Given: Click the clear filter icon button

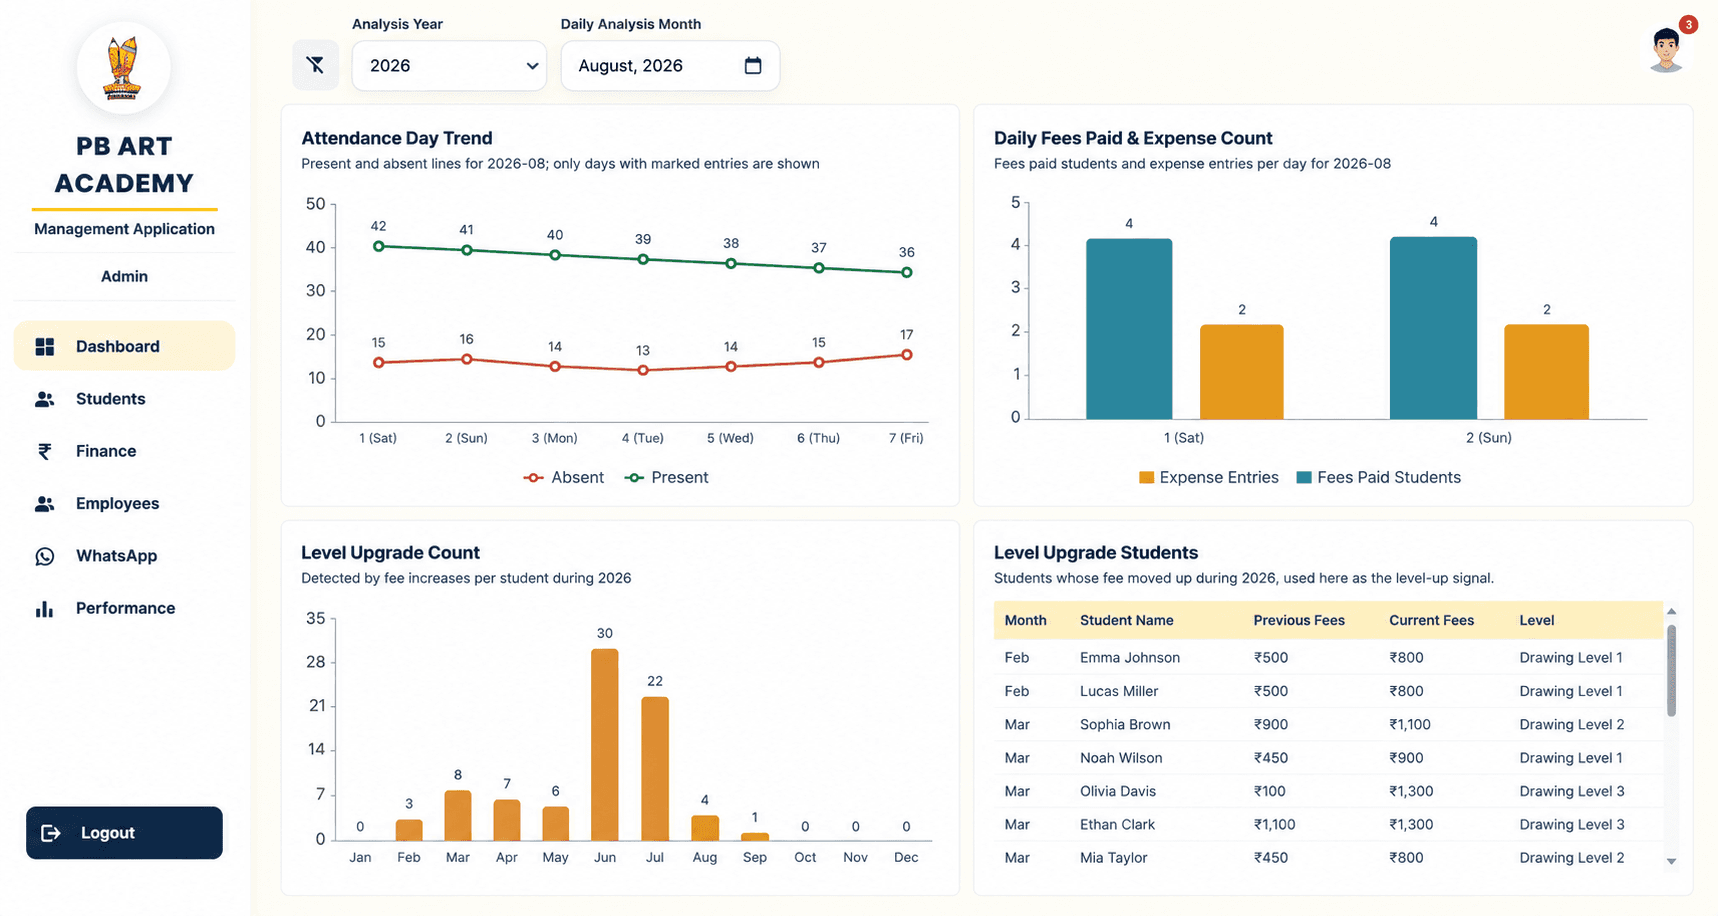Looking at the screenshot, I should [315, 66].
